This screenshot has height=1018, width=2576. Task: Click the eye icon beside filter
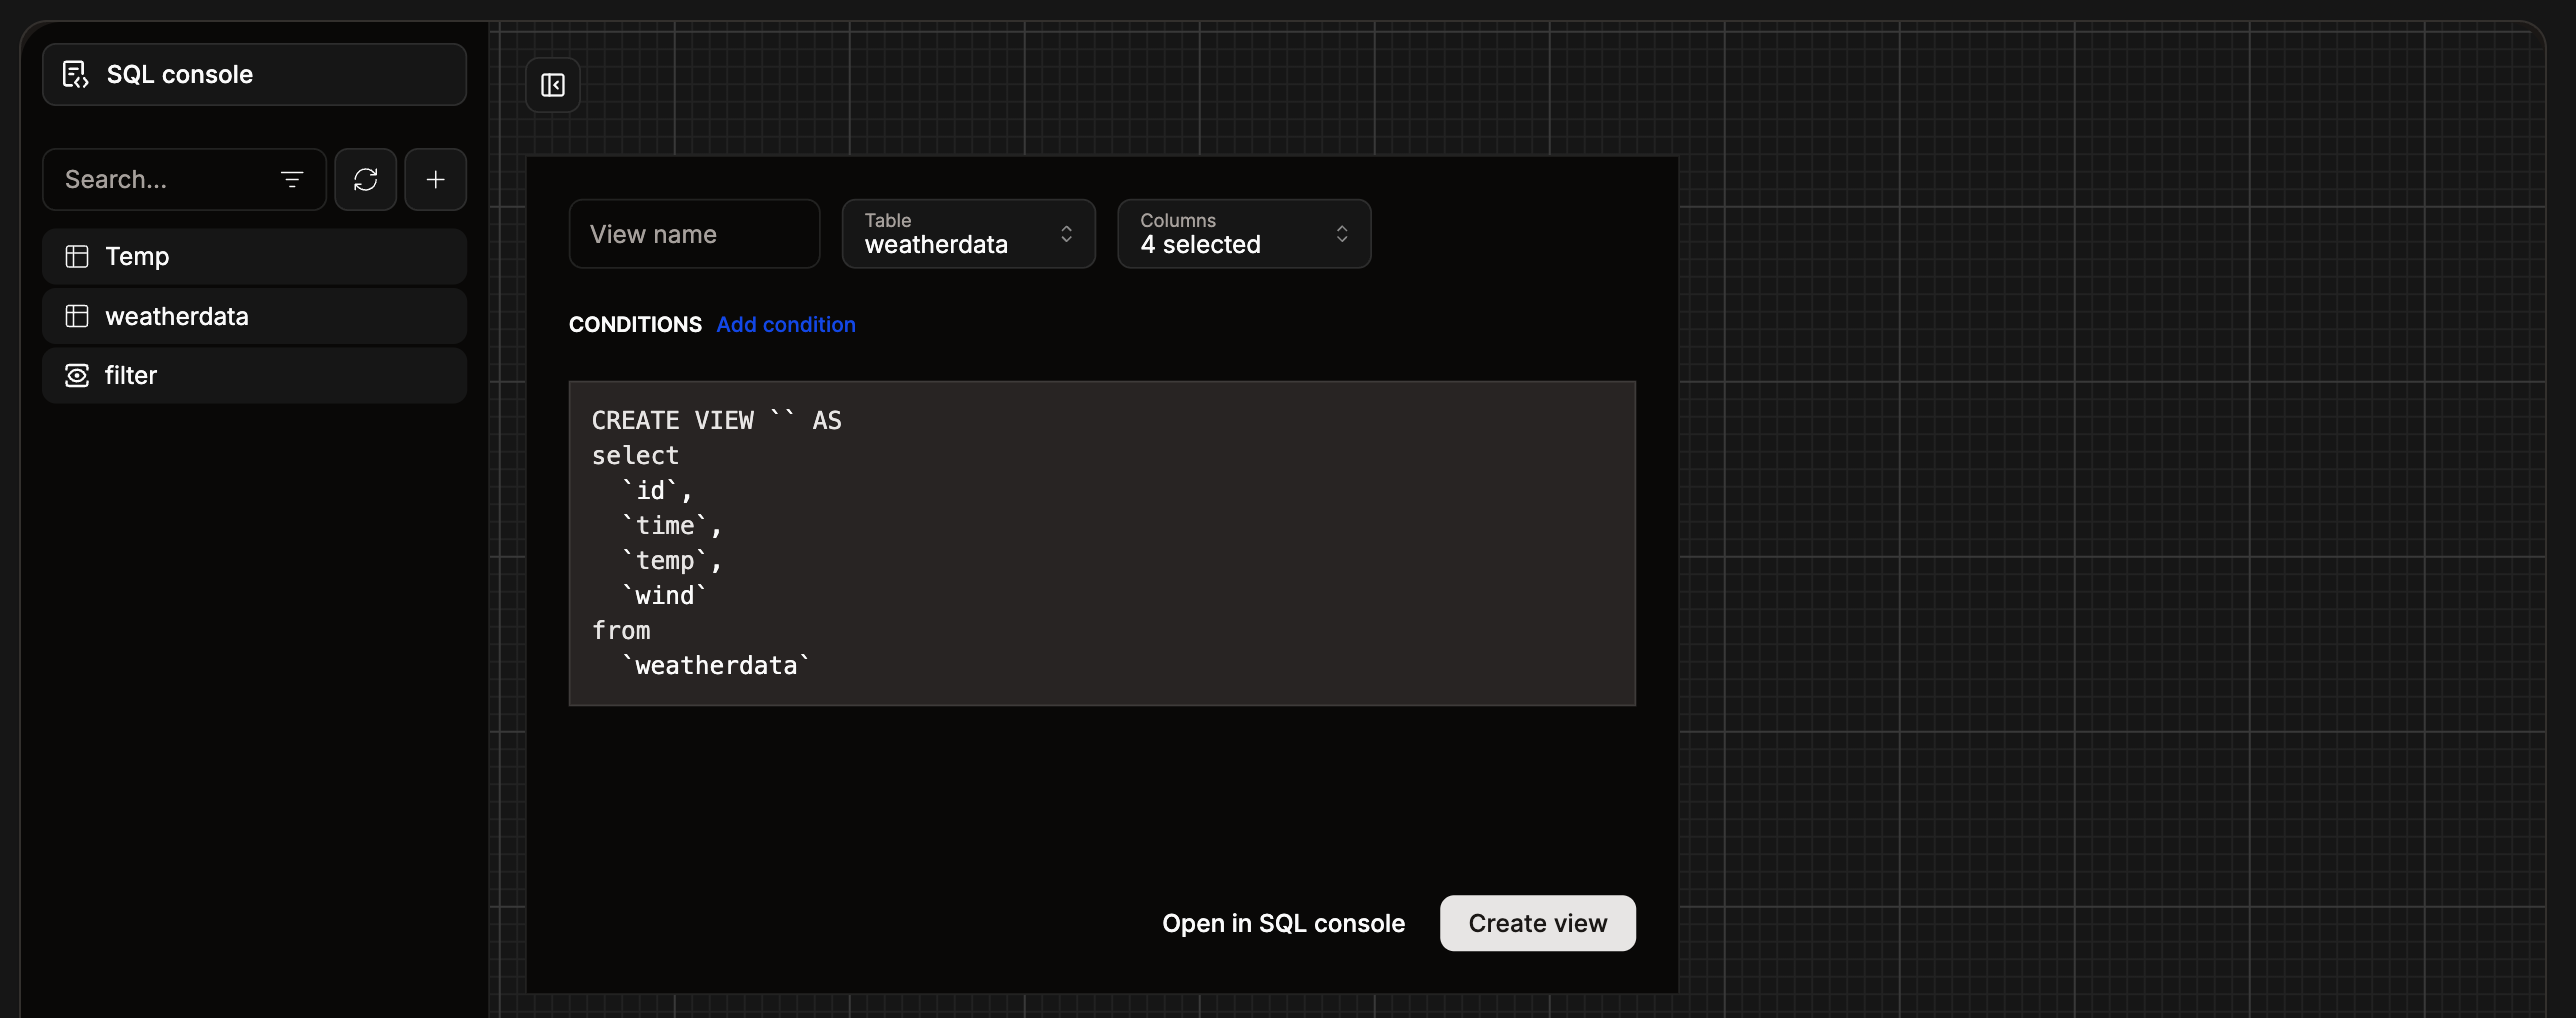pos(76,375)
